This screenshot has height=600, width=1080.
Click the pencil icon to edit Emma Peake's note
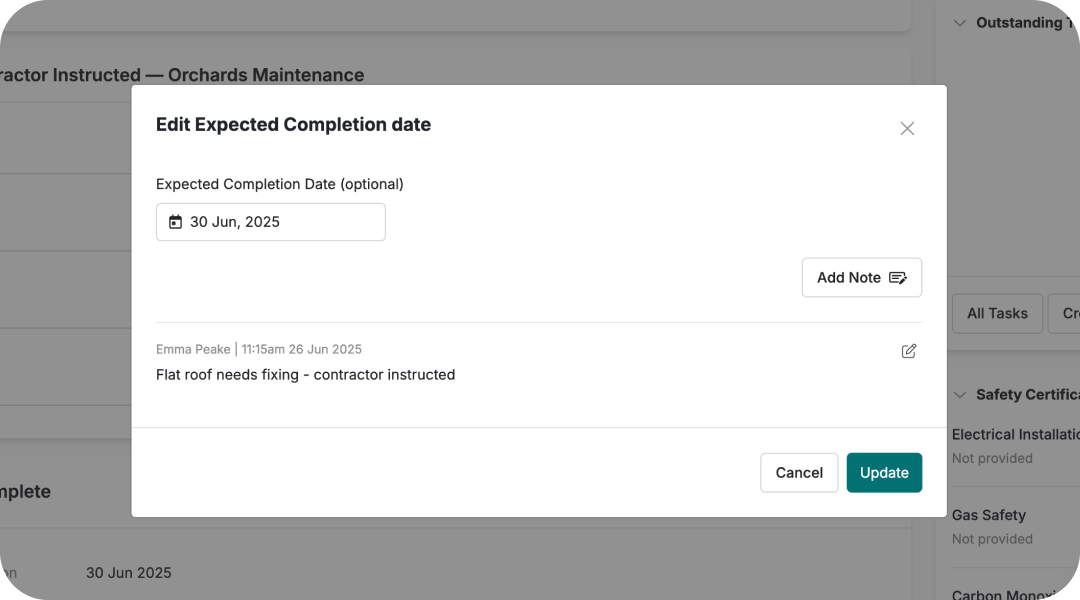coord(908,351)
